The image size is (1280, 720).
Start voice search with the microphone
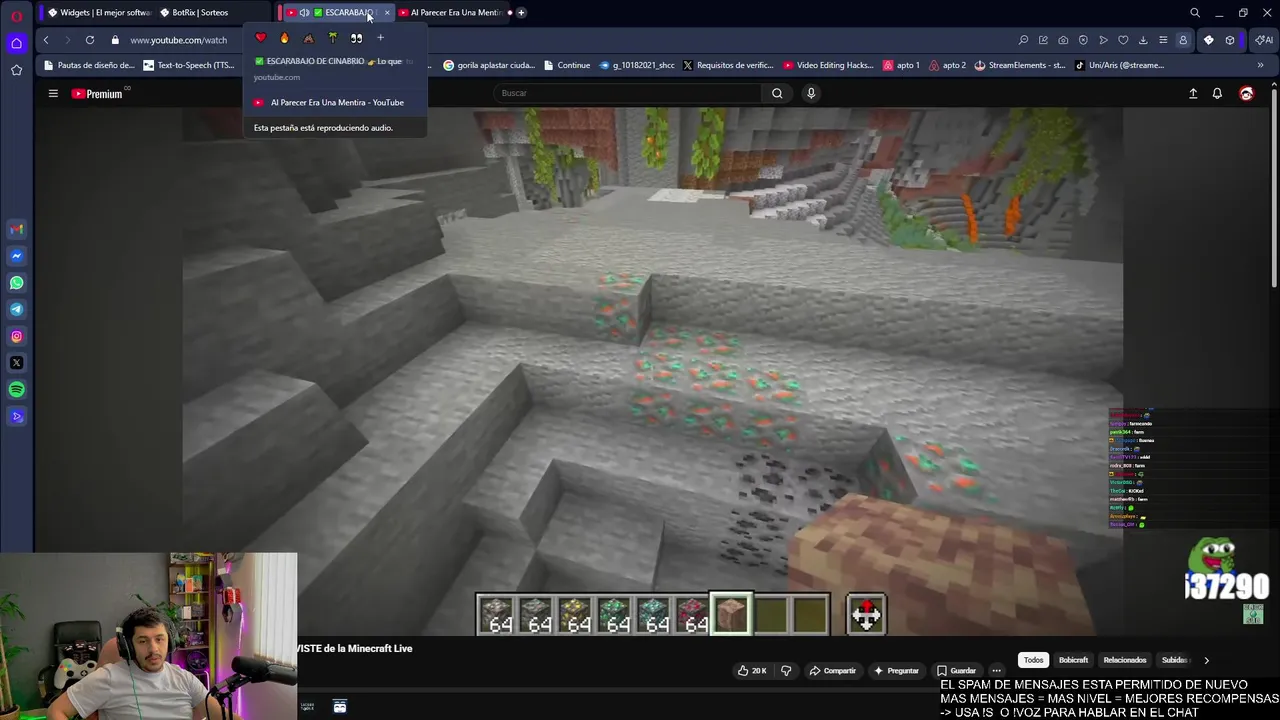811,93
